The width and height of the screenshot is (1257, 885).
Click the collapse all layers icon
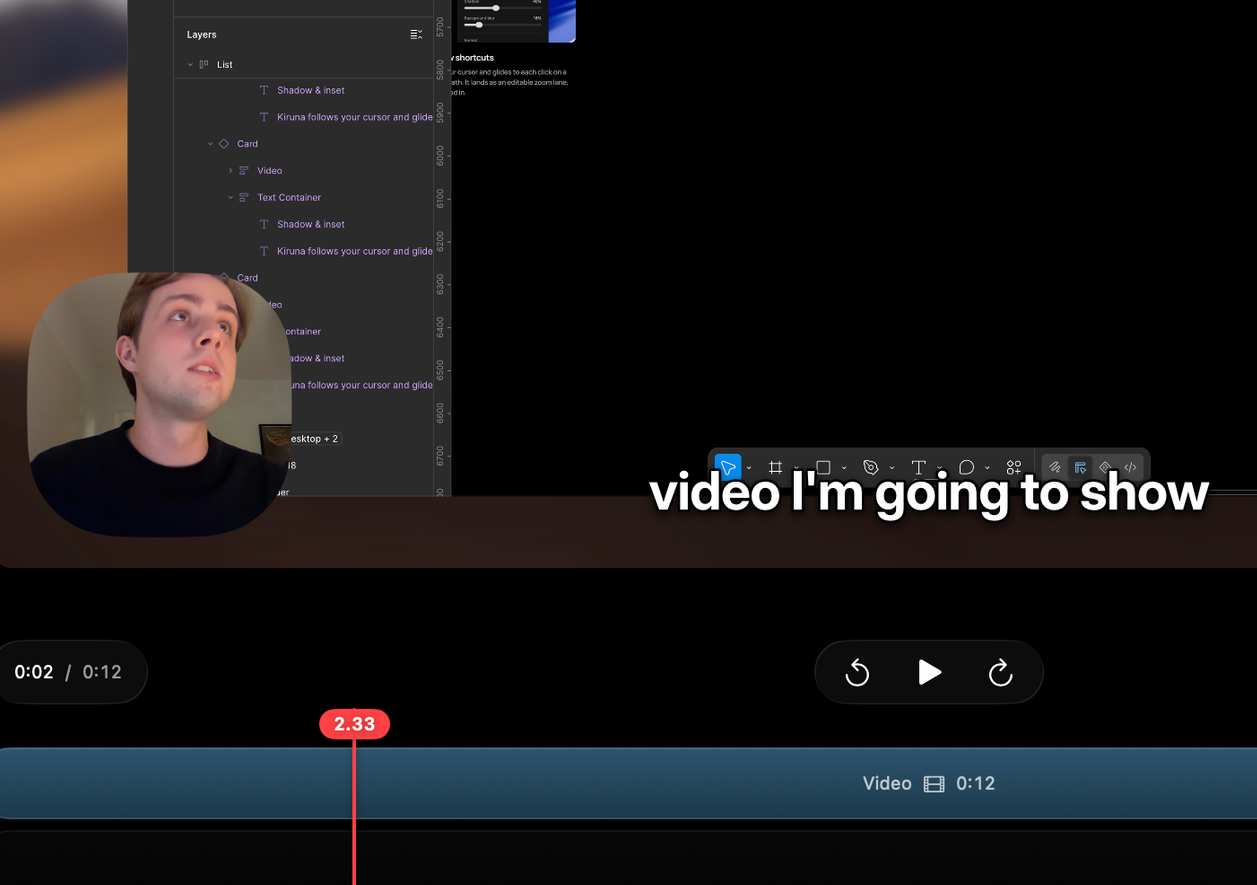click(x=416, y=34)
